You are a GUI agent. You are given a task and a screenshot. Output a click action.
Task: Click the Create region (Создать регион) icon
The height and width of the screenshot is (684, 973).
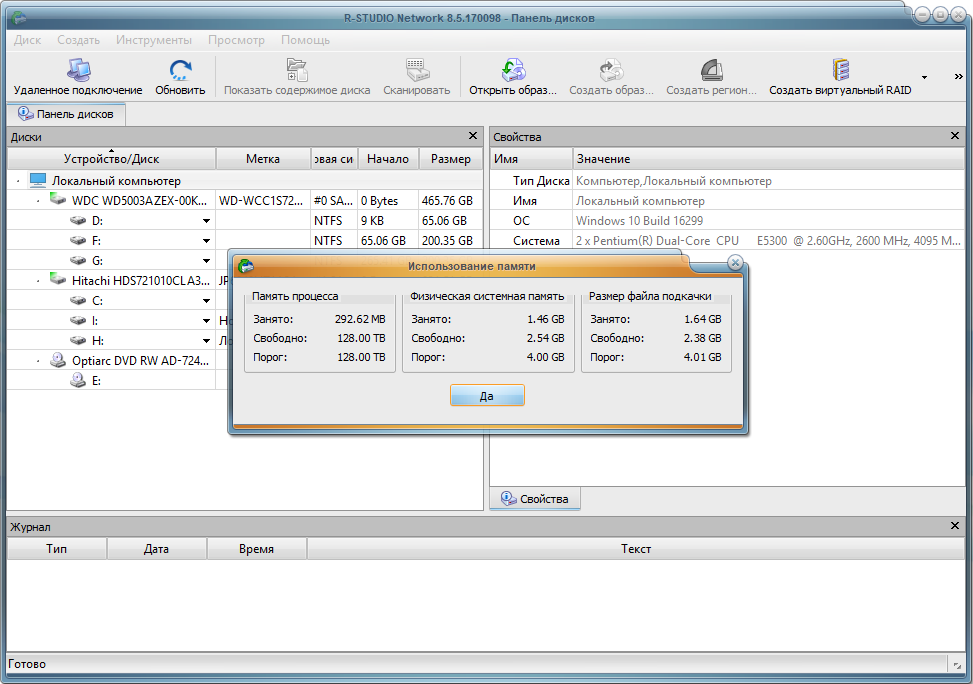point(711,70)
